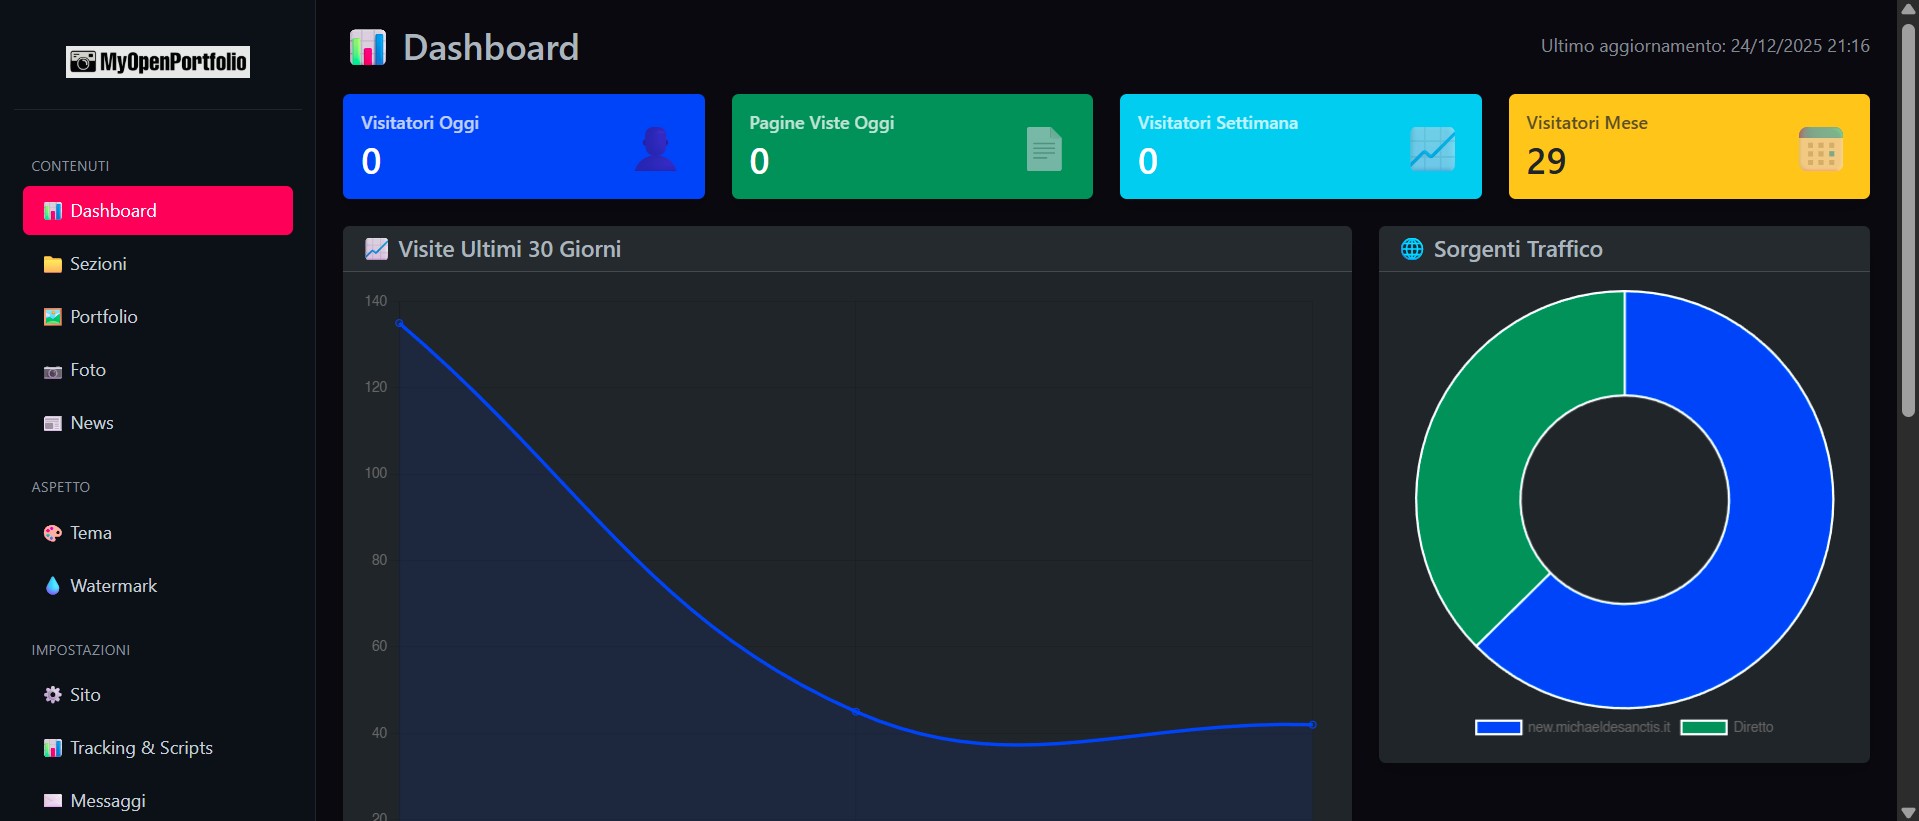Click the Sezioni folder icon
The width and height of the screenshot is (1919, 821).
[53, 264]
